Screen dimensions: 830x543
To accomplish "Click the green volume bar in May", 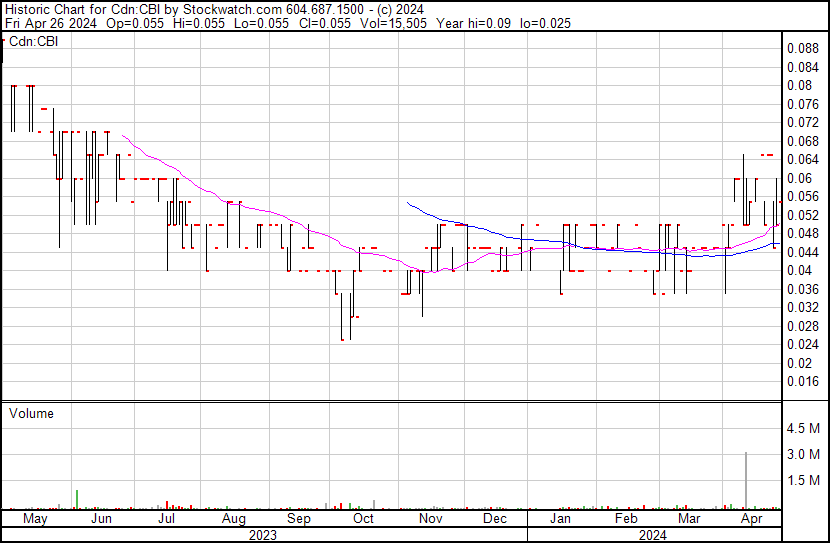I will click(77, 499).
